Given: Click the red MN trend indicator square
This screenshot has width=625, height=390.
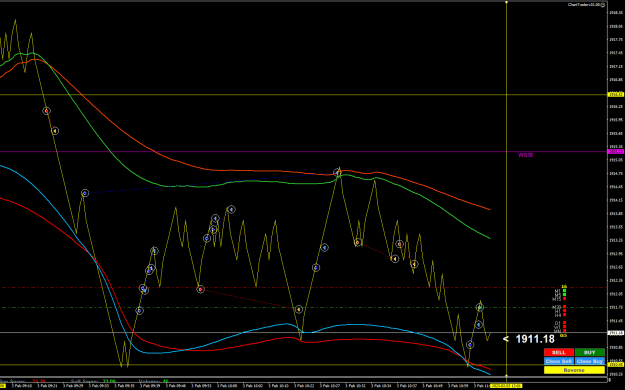Looking at the screenshot, I should point(564,331).
